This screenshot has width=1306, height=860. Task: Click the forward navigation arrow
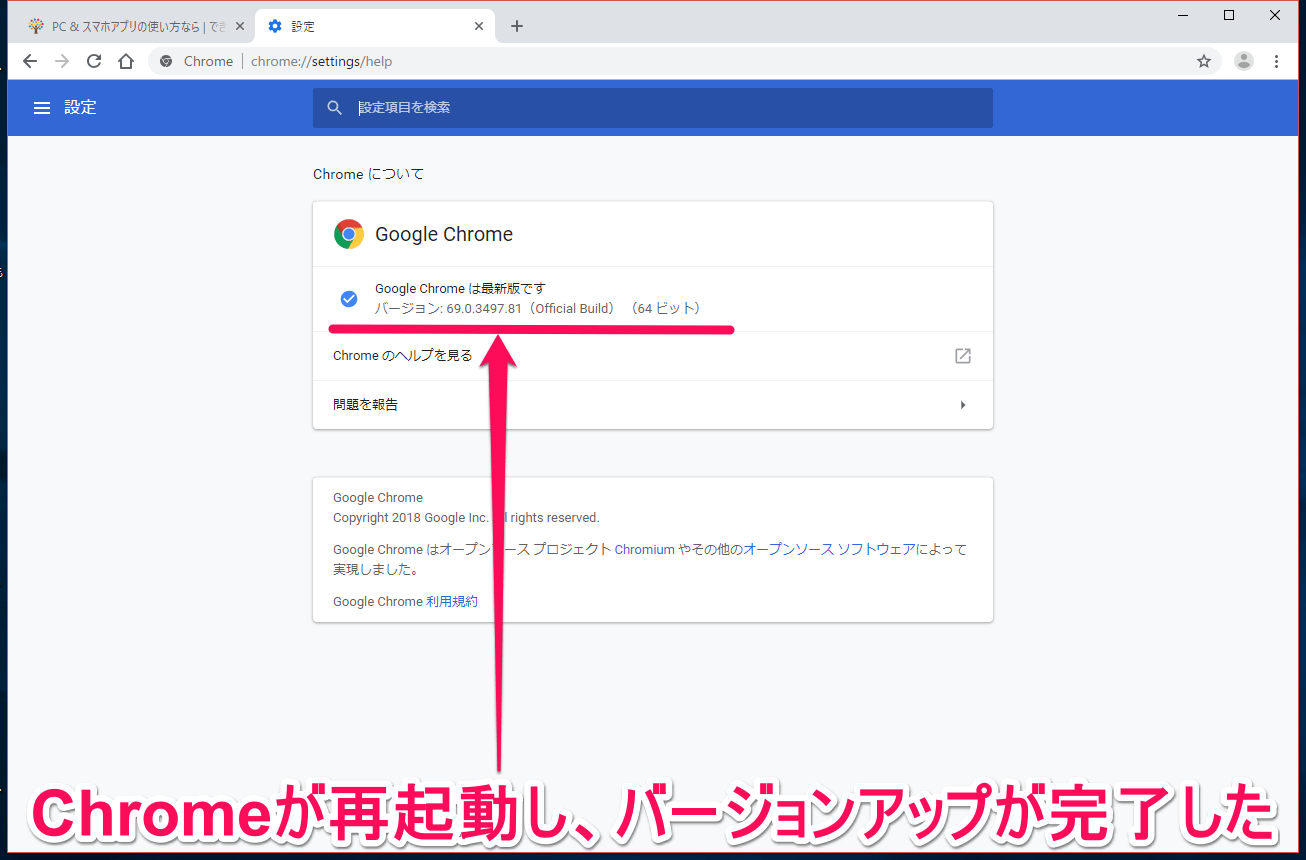[x=62, y=61]
